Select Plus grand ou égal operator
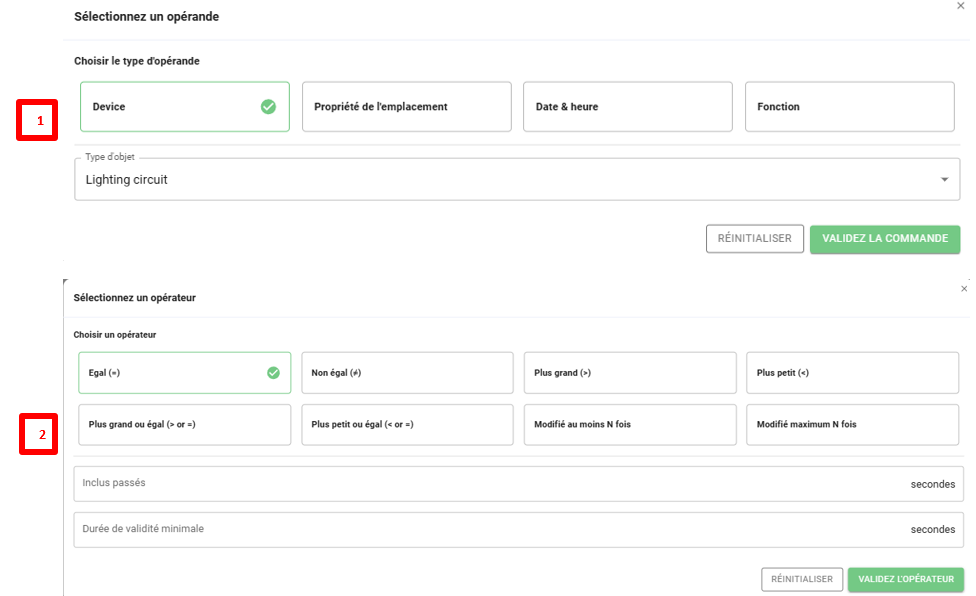 pos(184,424)
